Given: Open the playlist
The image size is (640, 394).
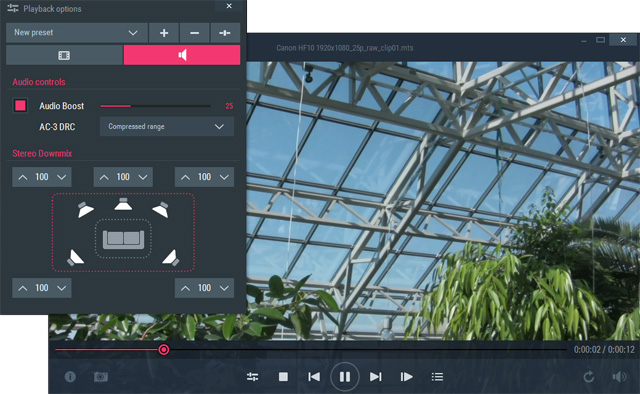Looking at the screenshot, I should coord(437,376).
